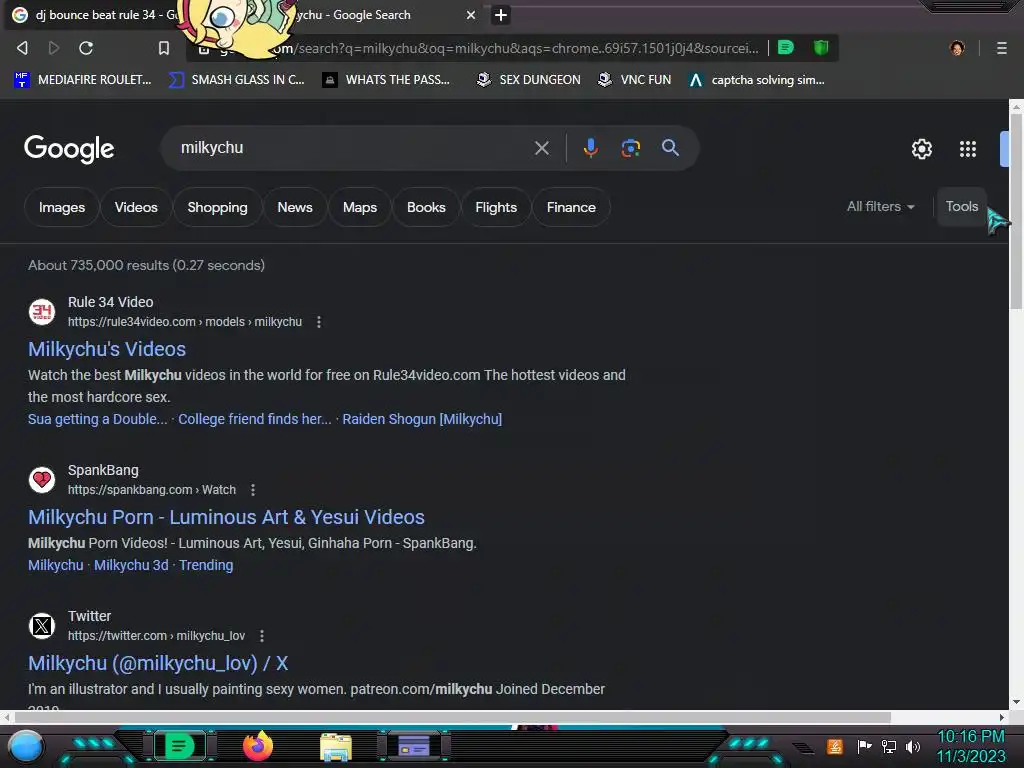The height and width of the screenshot is (768, 1024).
Task: Open File Explorer from the taskbar
Action: [336, 747]
